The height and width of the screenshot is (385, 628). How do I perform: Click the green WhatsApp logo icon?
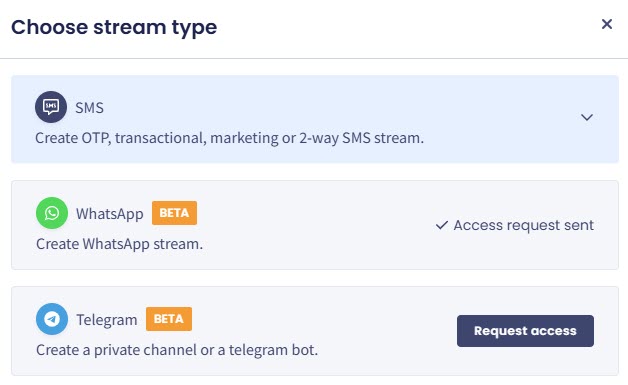(52, 213)
